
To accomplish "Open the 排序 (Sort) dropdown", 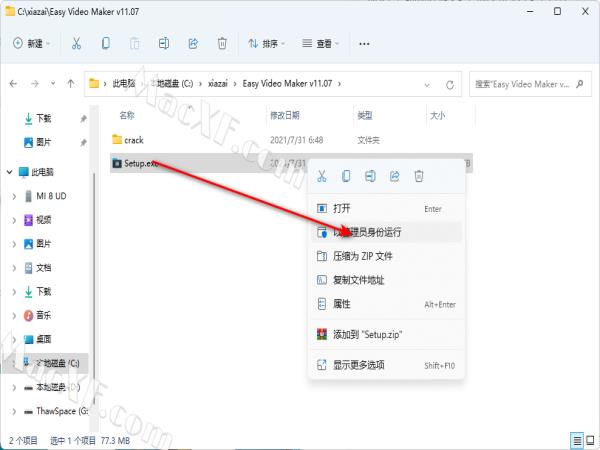I will pos(266,44).
